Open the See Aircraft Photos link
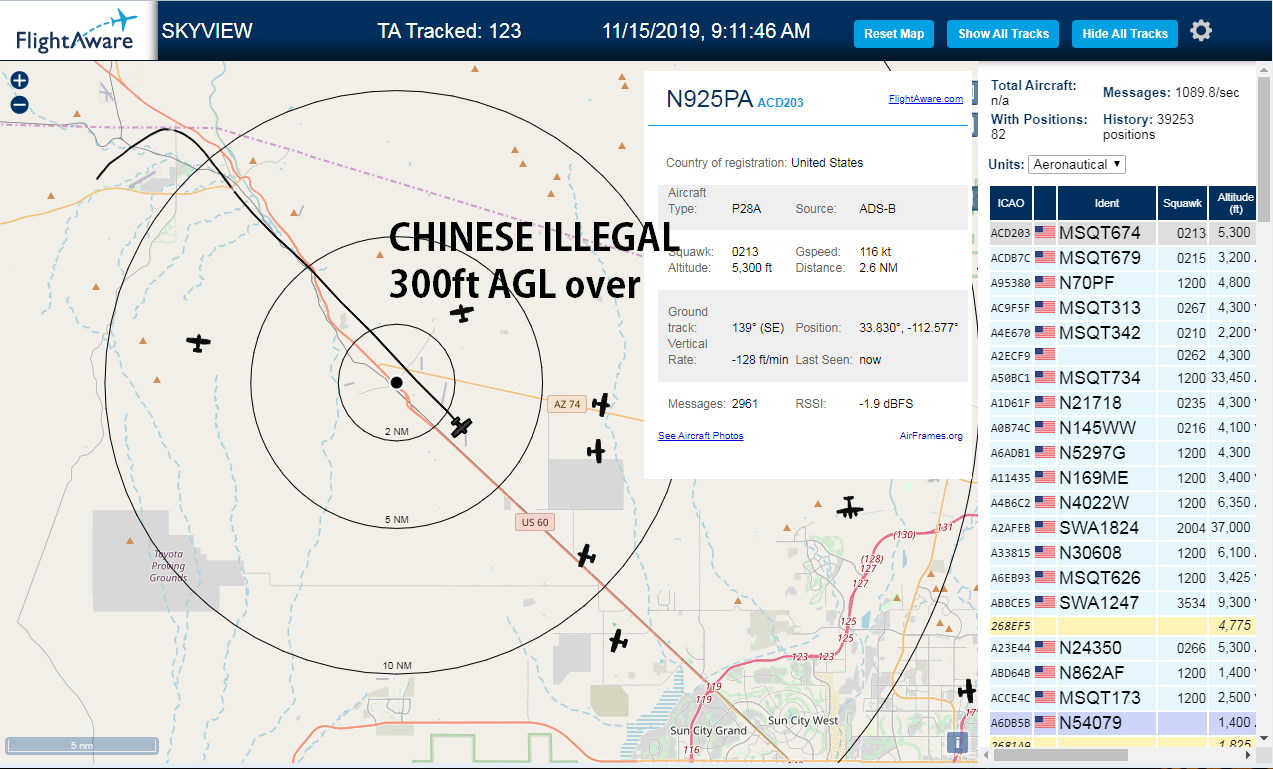This screenshot has height=769, width=1273. [700, 435]
